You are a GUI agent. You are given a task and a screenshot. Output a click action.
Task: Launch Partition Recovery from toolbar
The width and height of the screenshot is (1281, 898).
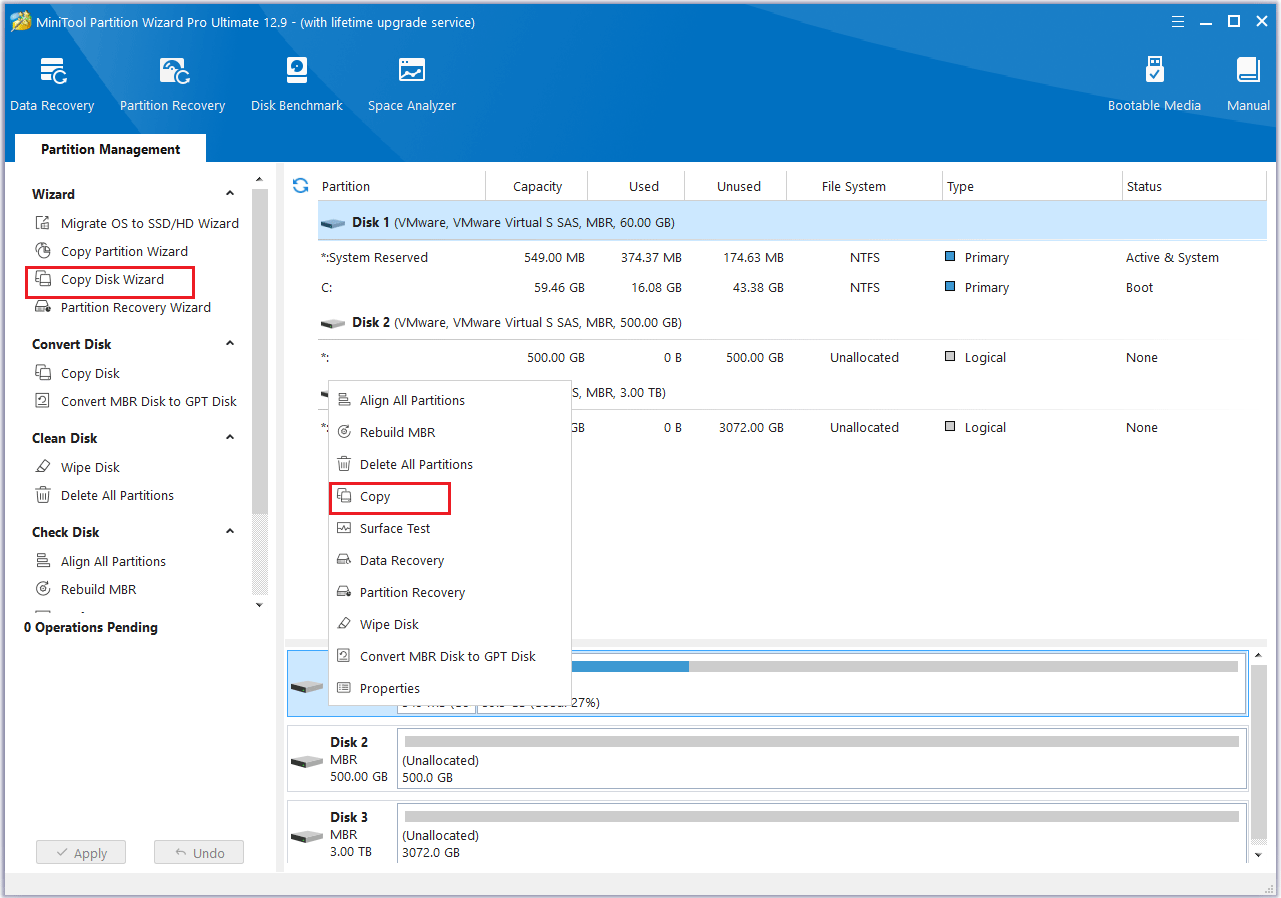(172, 84)
